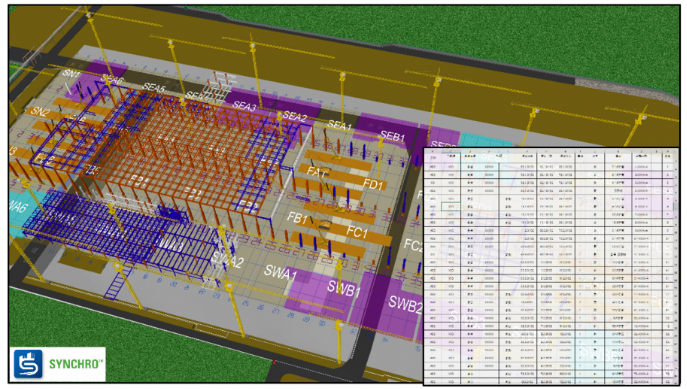Click the FA1 zone label
The height and width of the screenshot is (389, 687).
pyautogui.click(x=316, y=171)
